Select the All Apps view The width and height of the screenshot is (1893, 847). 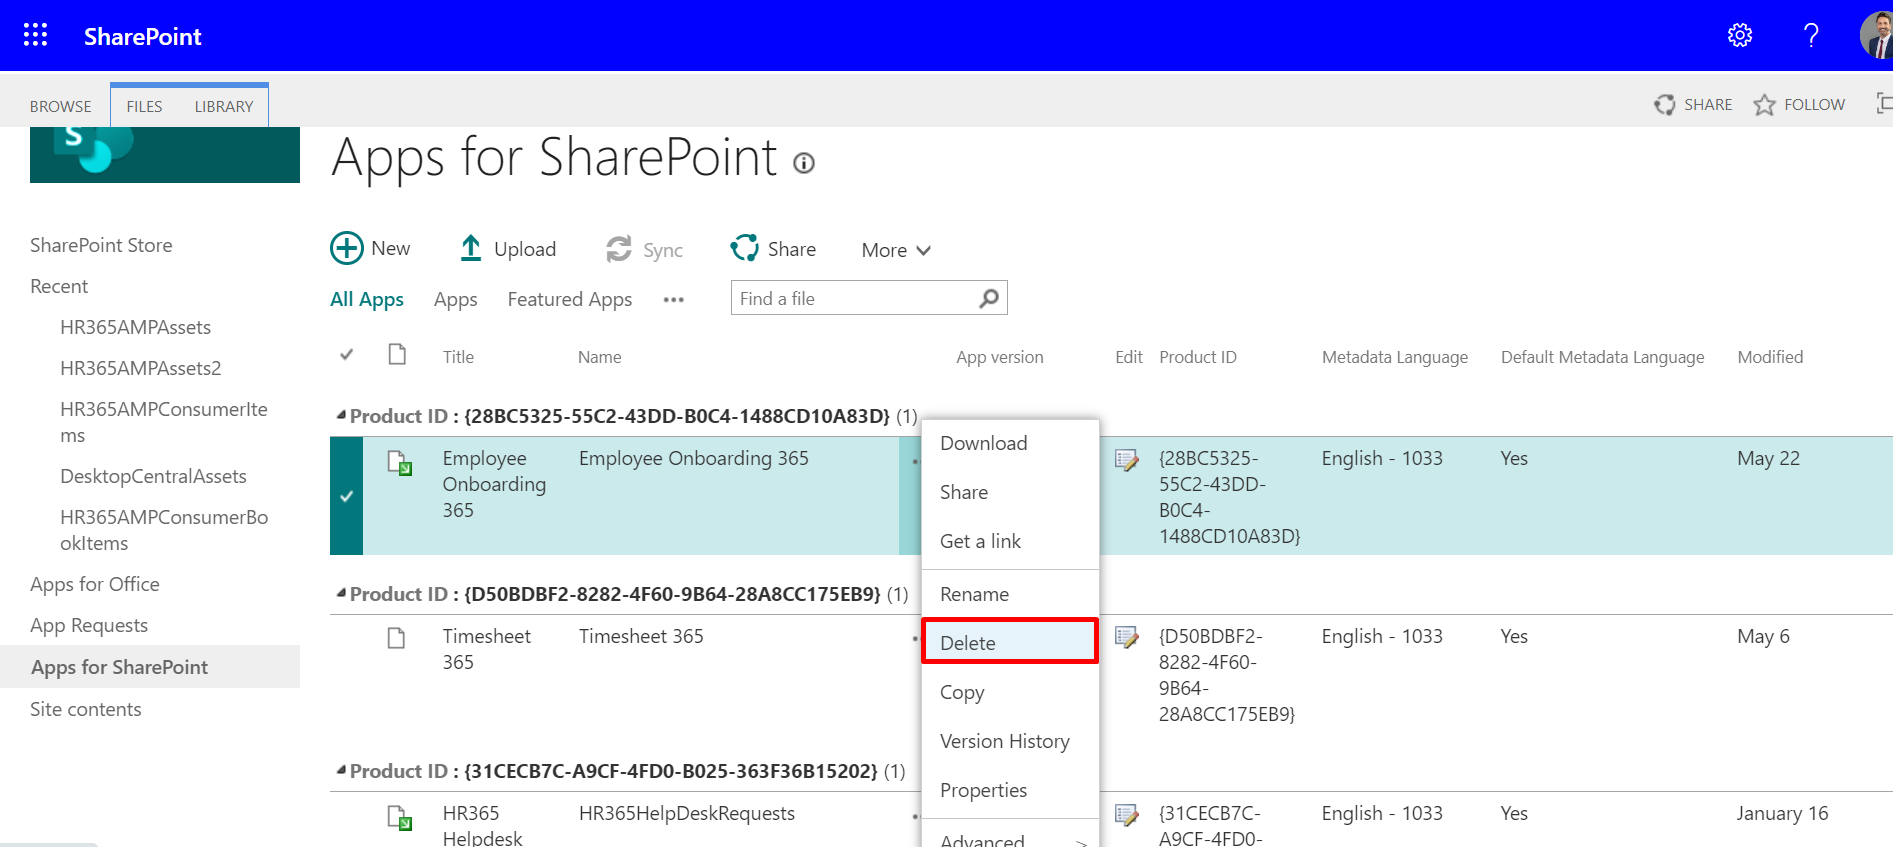coord(367,299)
